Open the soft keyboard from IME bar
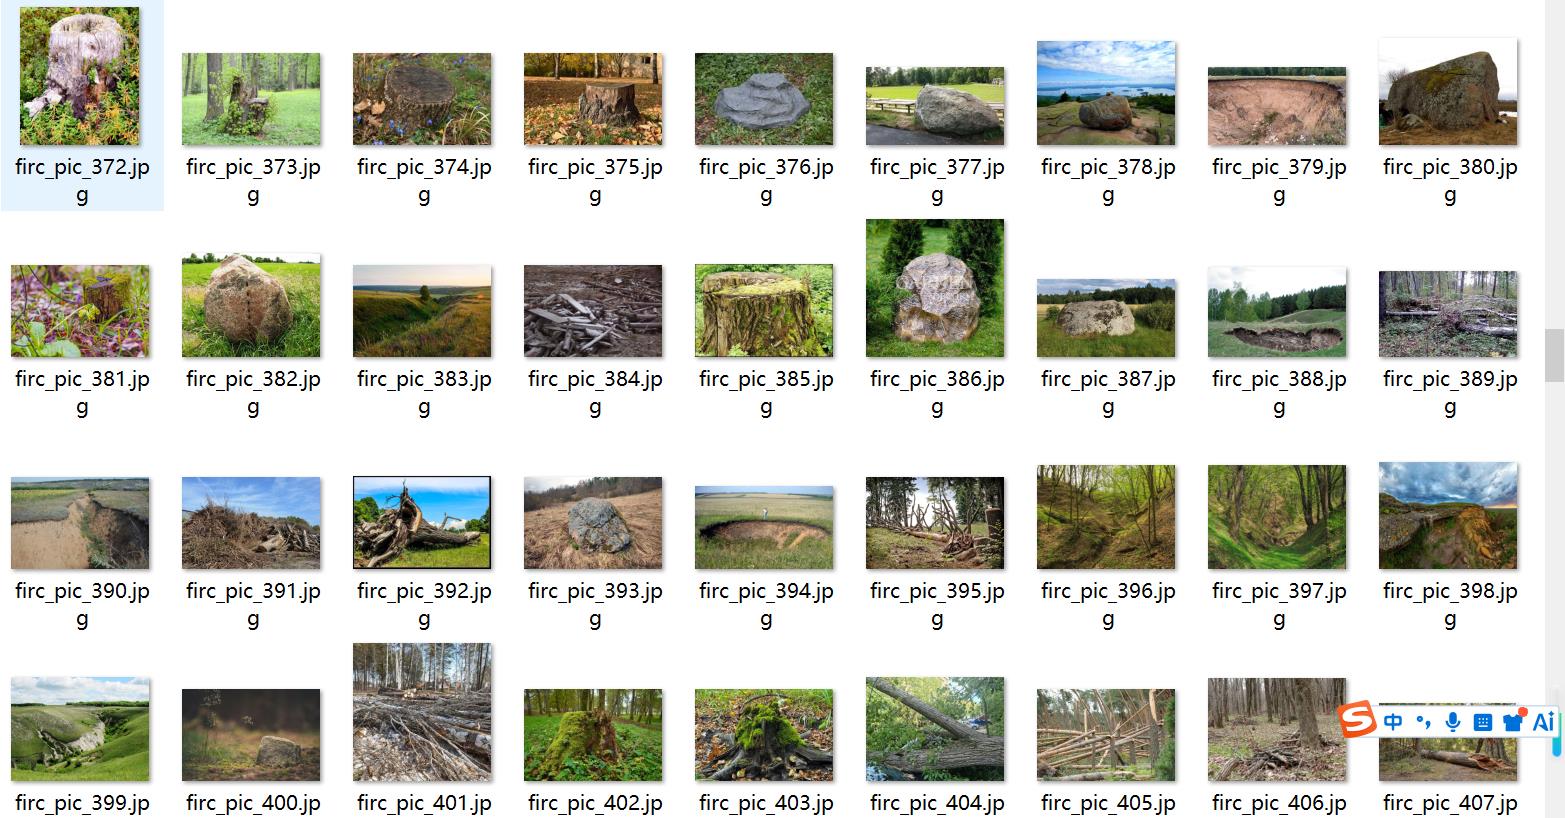 coord(1483,722)
